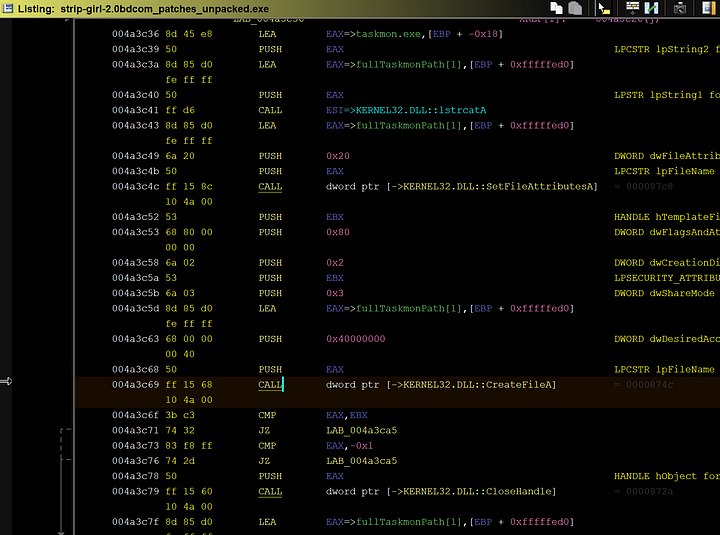This screenshot has height=535, width=720.
Task: Click the cursor location arrow in left margin
Action: (6, 381)
